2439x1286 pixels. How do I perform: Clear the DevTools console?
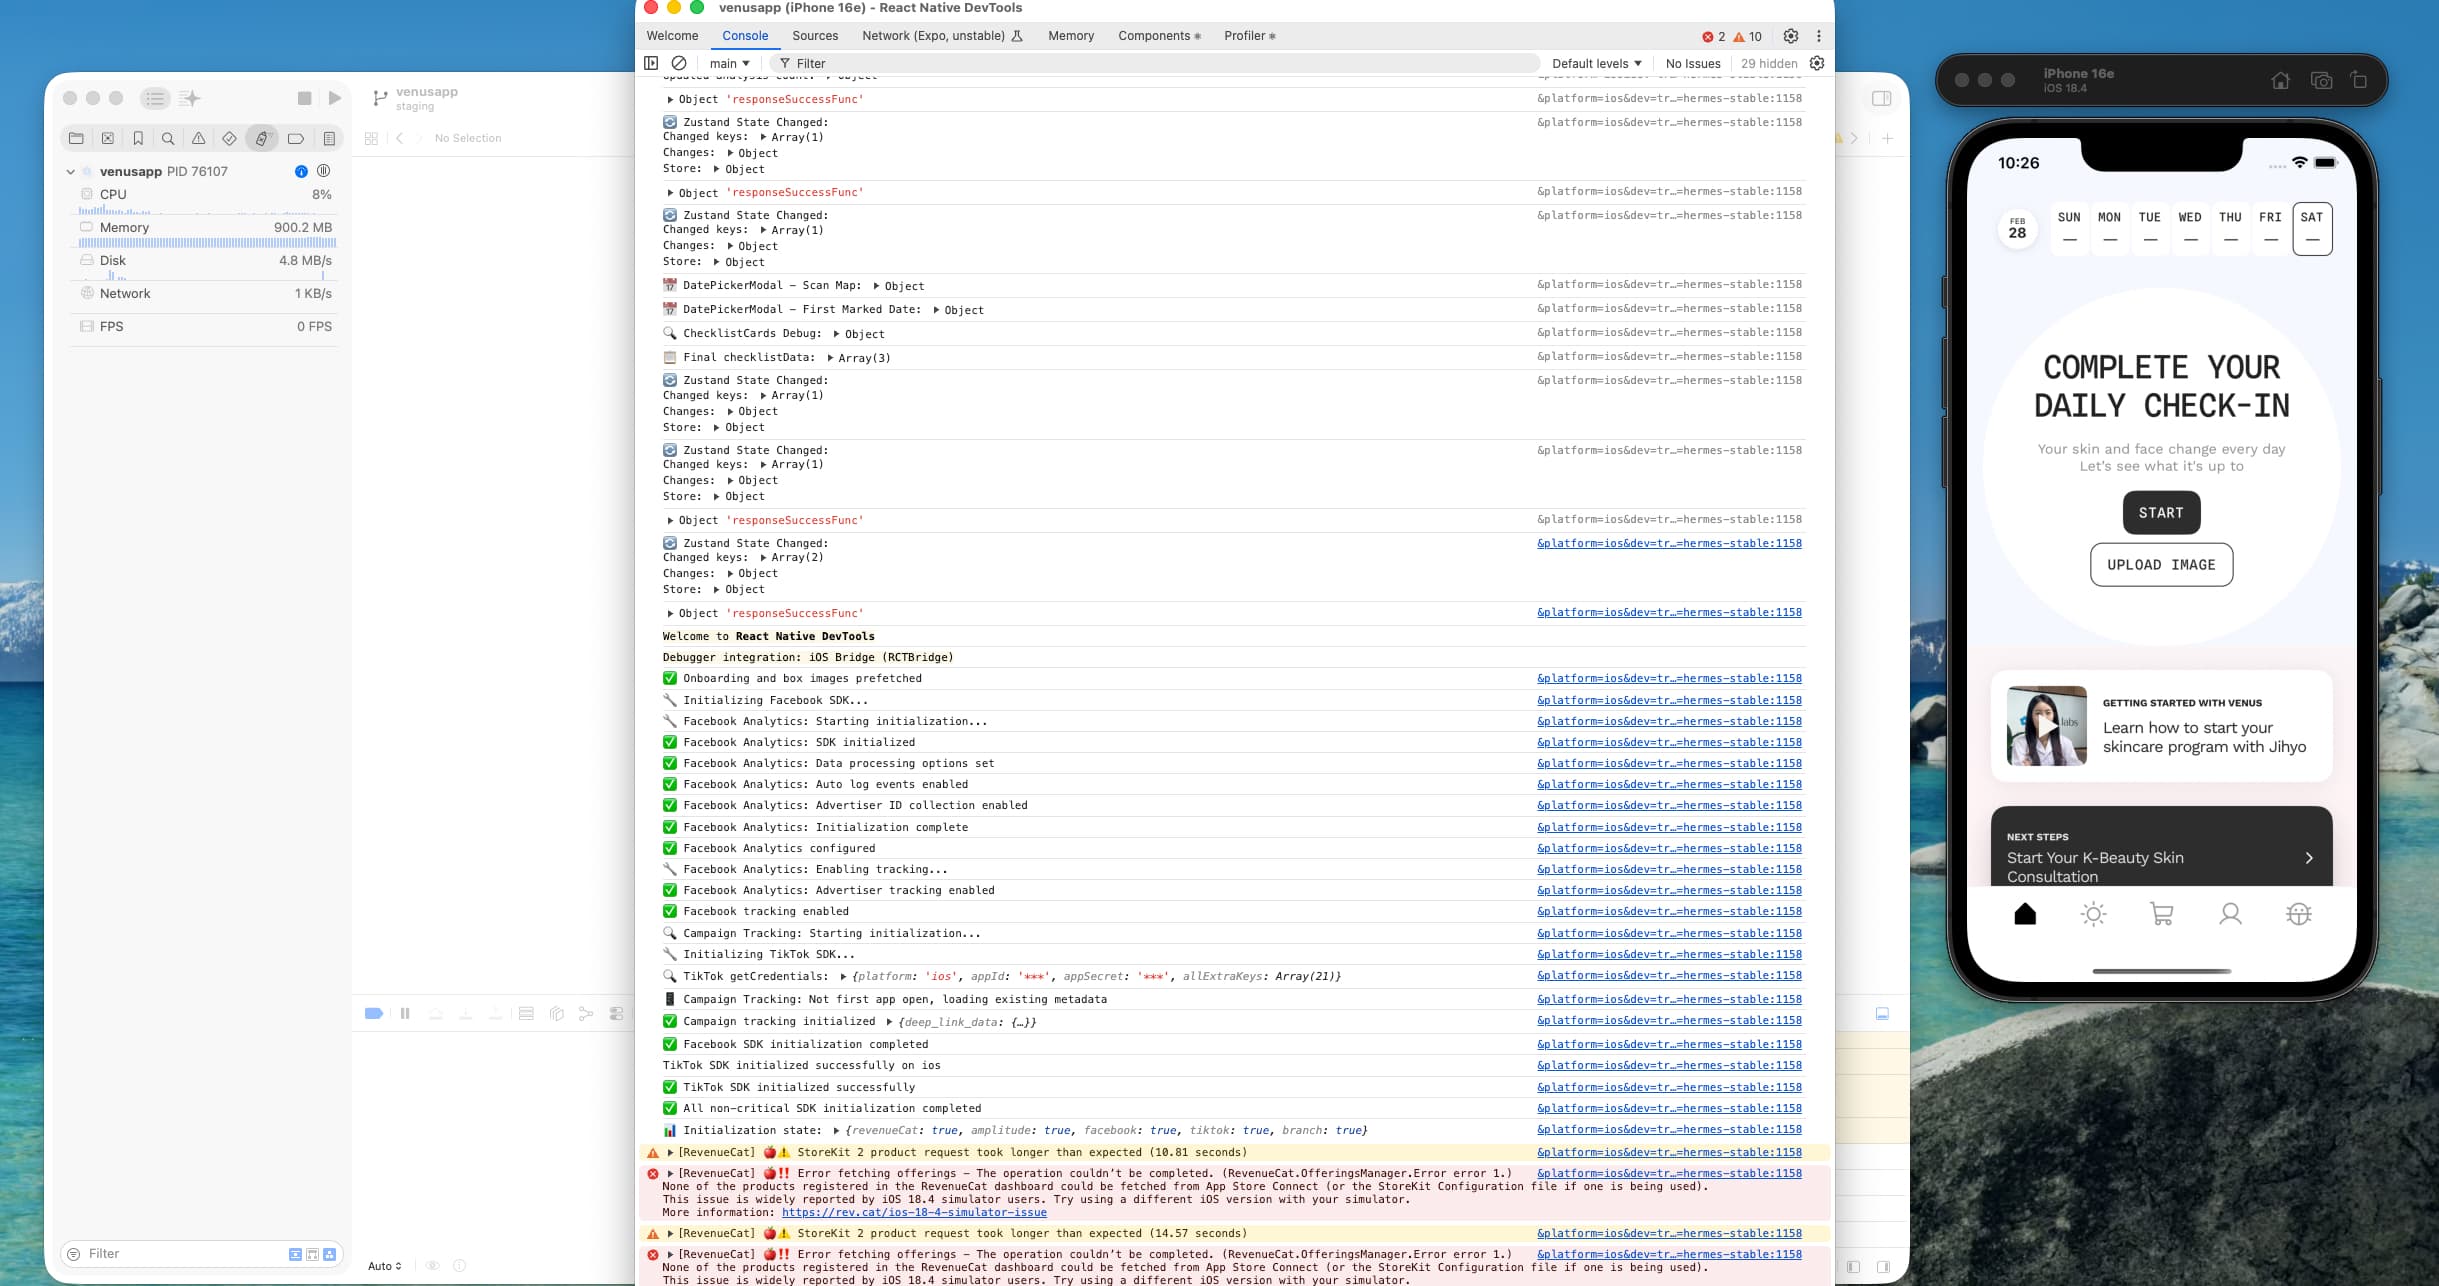click(679, 63)
